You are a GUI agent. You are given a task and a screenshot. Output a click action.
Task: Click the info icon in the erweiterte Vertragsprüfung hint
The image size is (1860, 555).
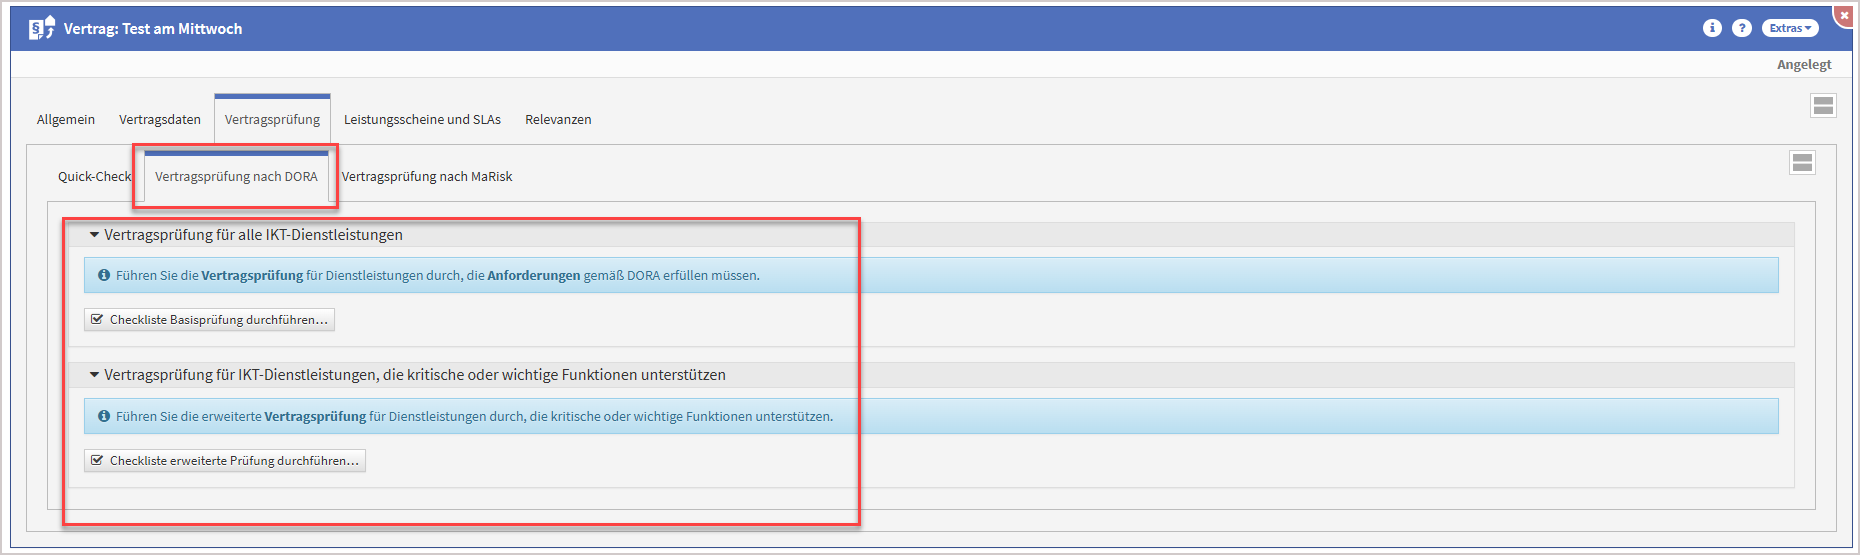(104, 416)
